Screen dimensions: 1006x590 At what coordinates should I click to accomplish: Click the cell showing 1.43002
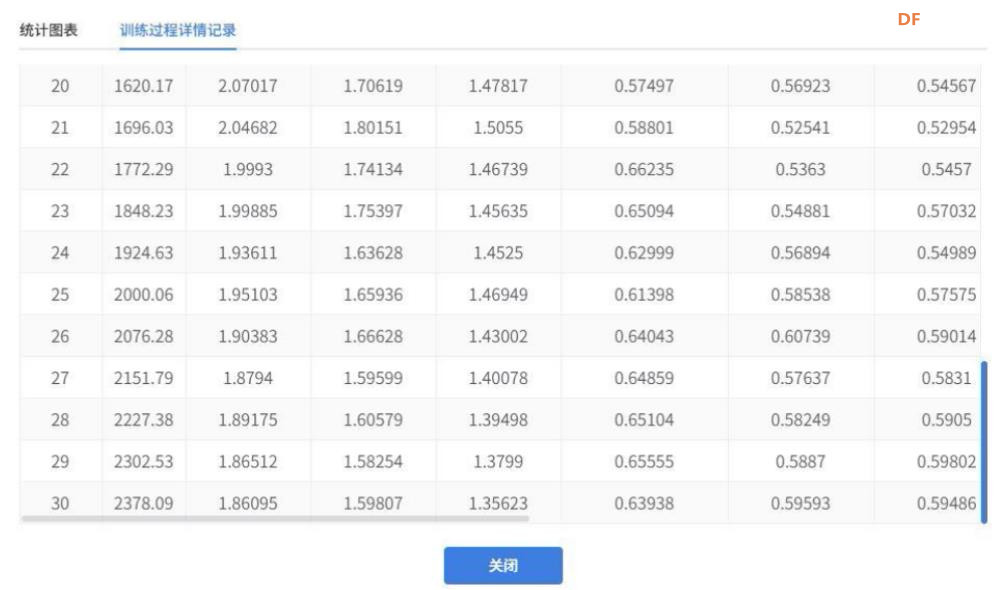tap(498, 336)
